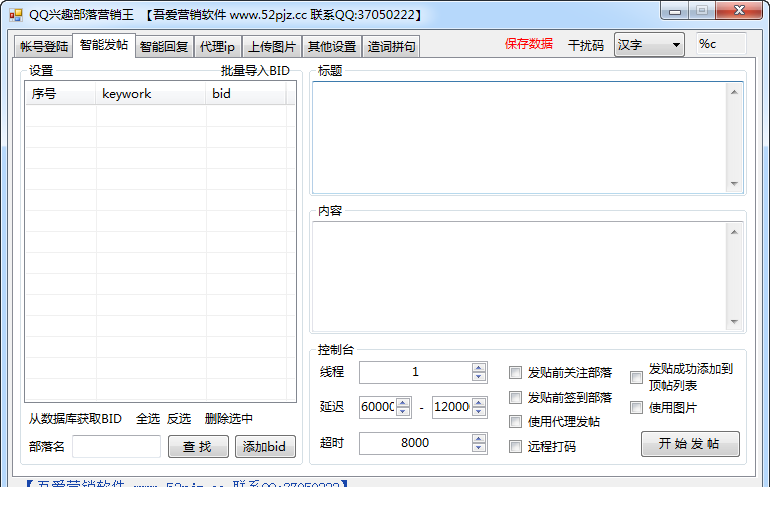Image resolution: width=770 pixels, height=510 pixels.
Task: Enable the 使用图片 checkbox
Action: (x=636, y=407)
